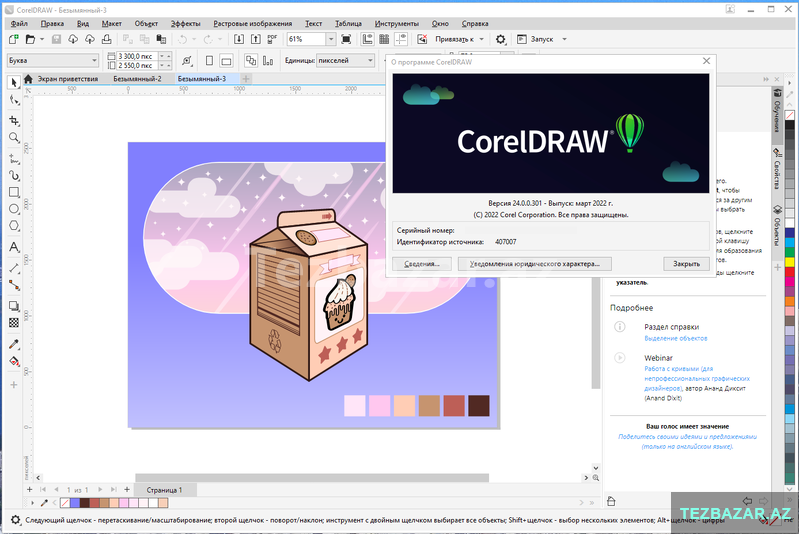This screenshot has width=799, height=534.
Task: Click the Save disk icon
Action: point(57,39)
